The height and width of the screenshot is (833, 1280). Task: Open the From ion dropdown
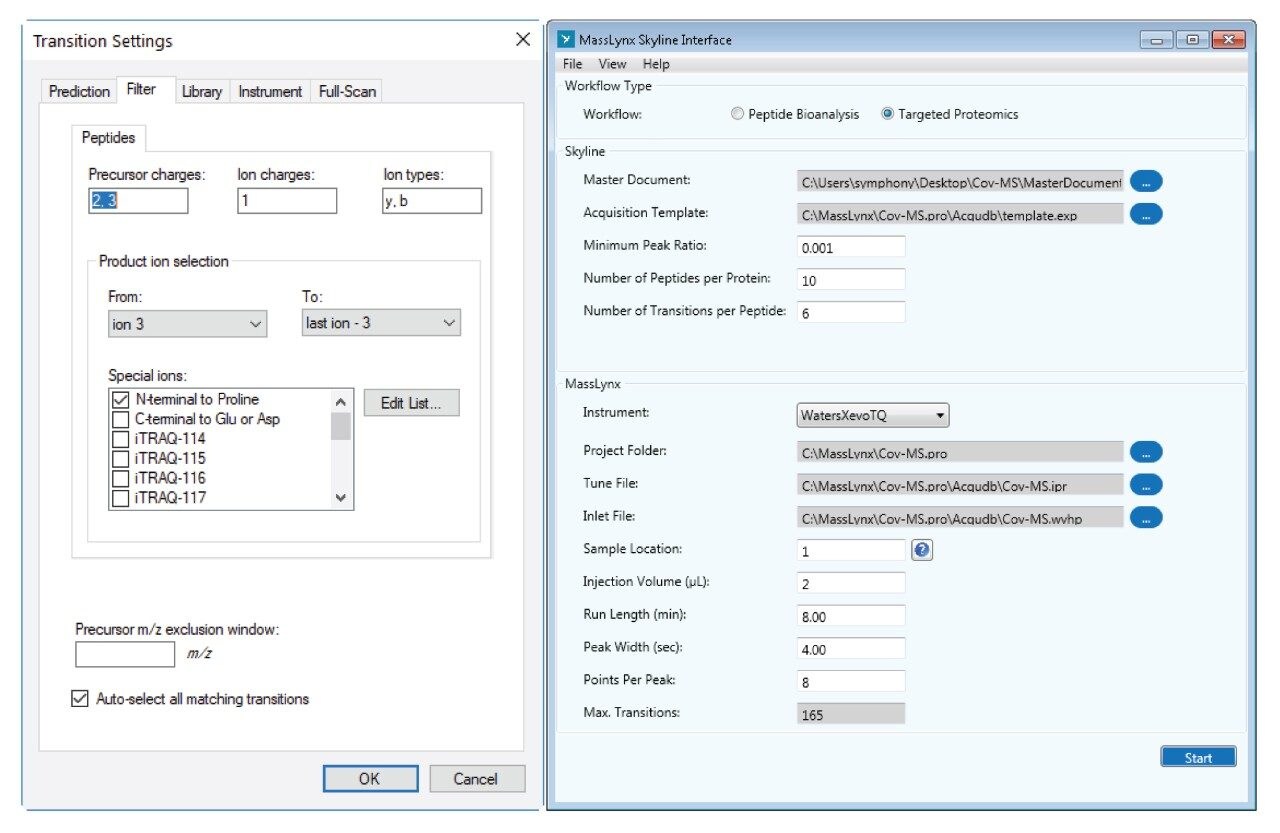coord(188,324)
